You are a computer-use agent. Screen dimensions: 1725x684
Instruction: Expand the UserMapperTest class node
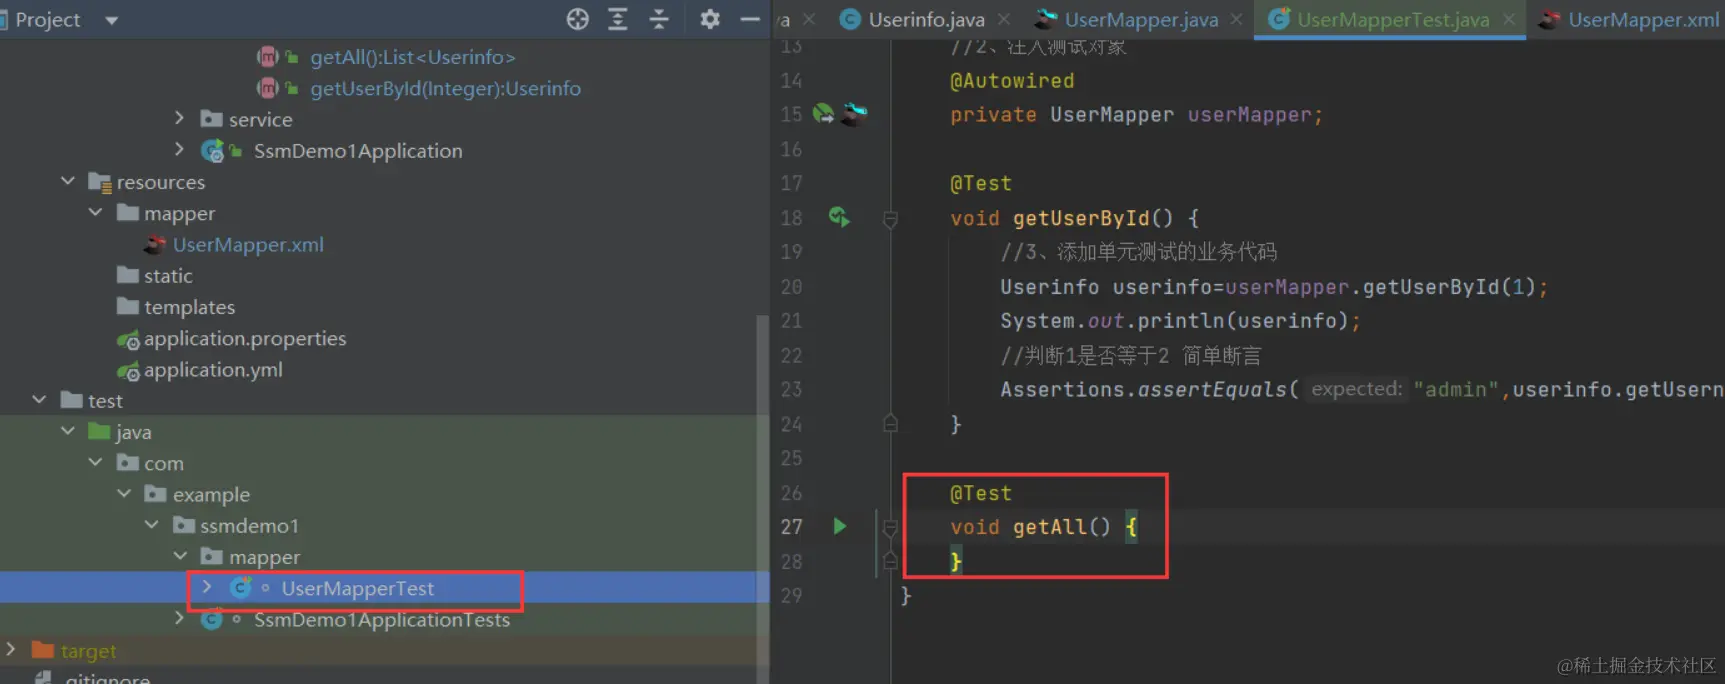[x=207, y=587]
